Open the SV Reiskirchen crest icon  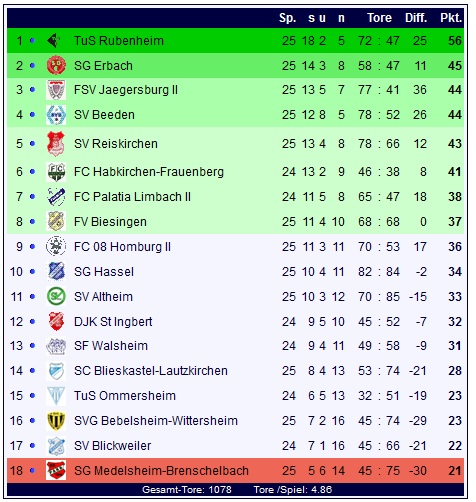(56, 144)
